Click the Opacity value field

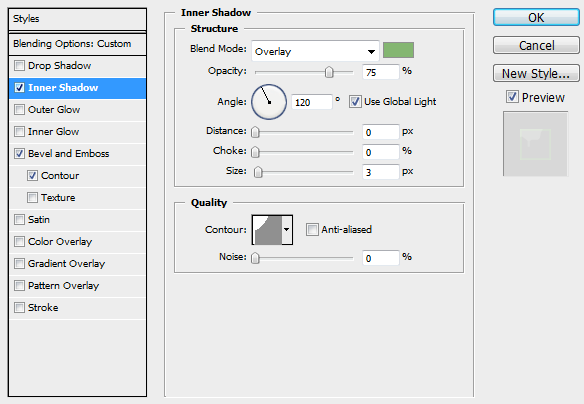click(380, 72)
